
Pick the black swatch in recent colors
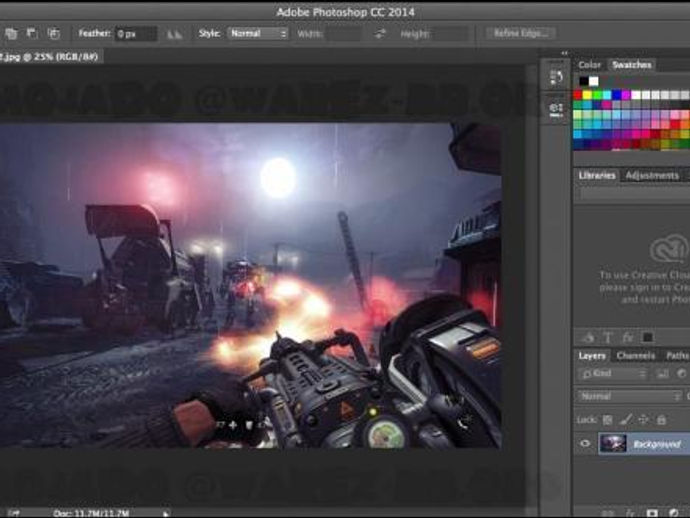click(x=584, y=81)
